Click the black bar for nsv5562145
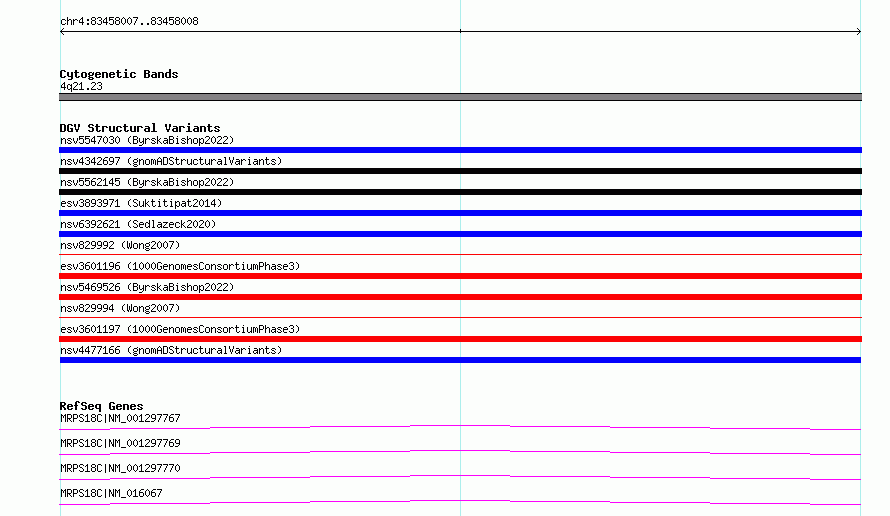 pos(460,192)
